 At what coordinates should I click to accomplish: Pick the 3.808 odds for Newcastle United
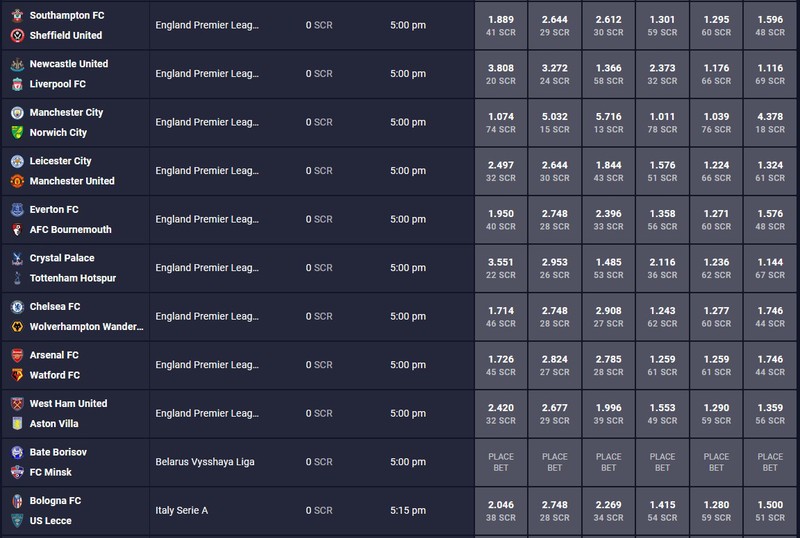point(501,74)
